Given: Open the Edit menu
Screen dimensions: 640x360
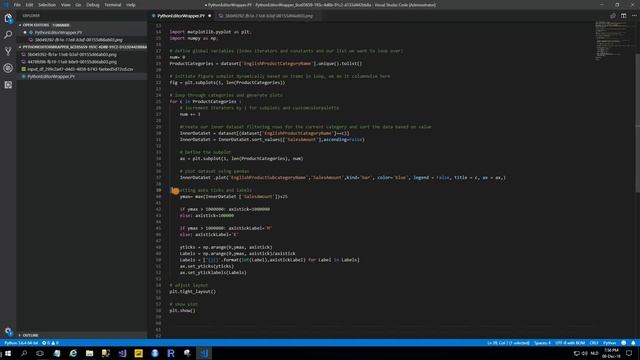Looking at the screenshot, I should 29,5.
